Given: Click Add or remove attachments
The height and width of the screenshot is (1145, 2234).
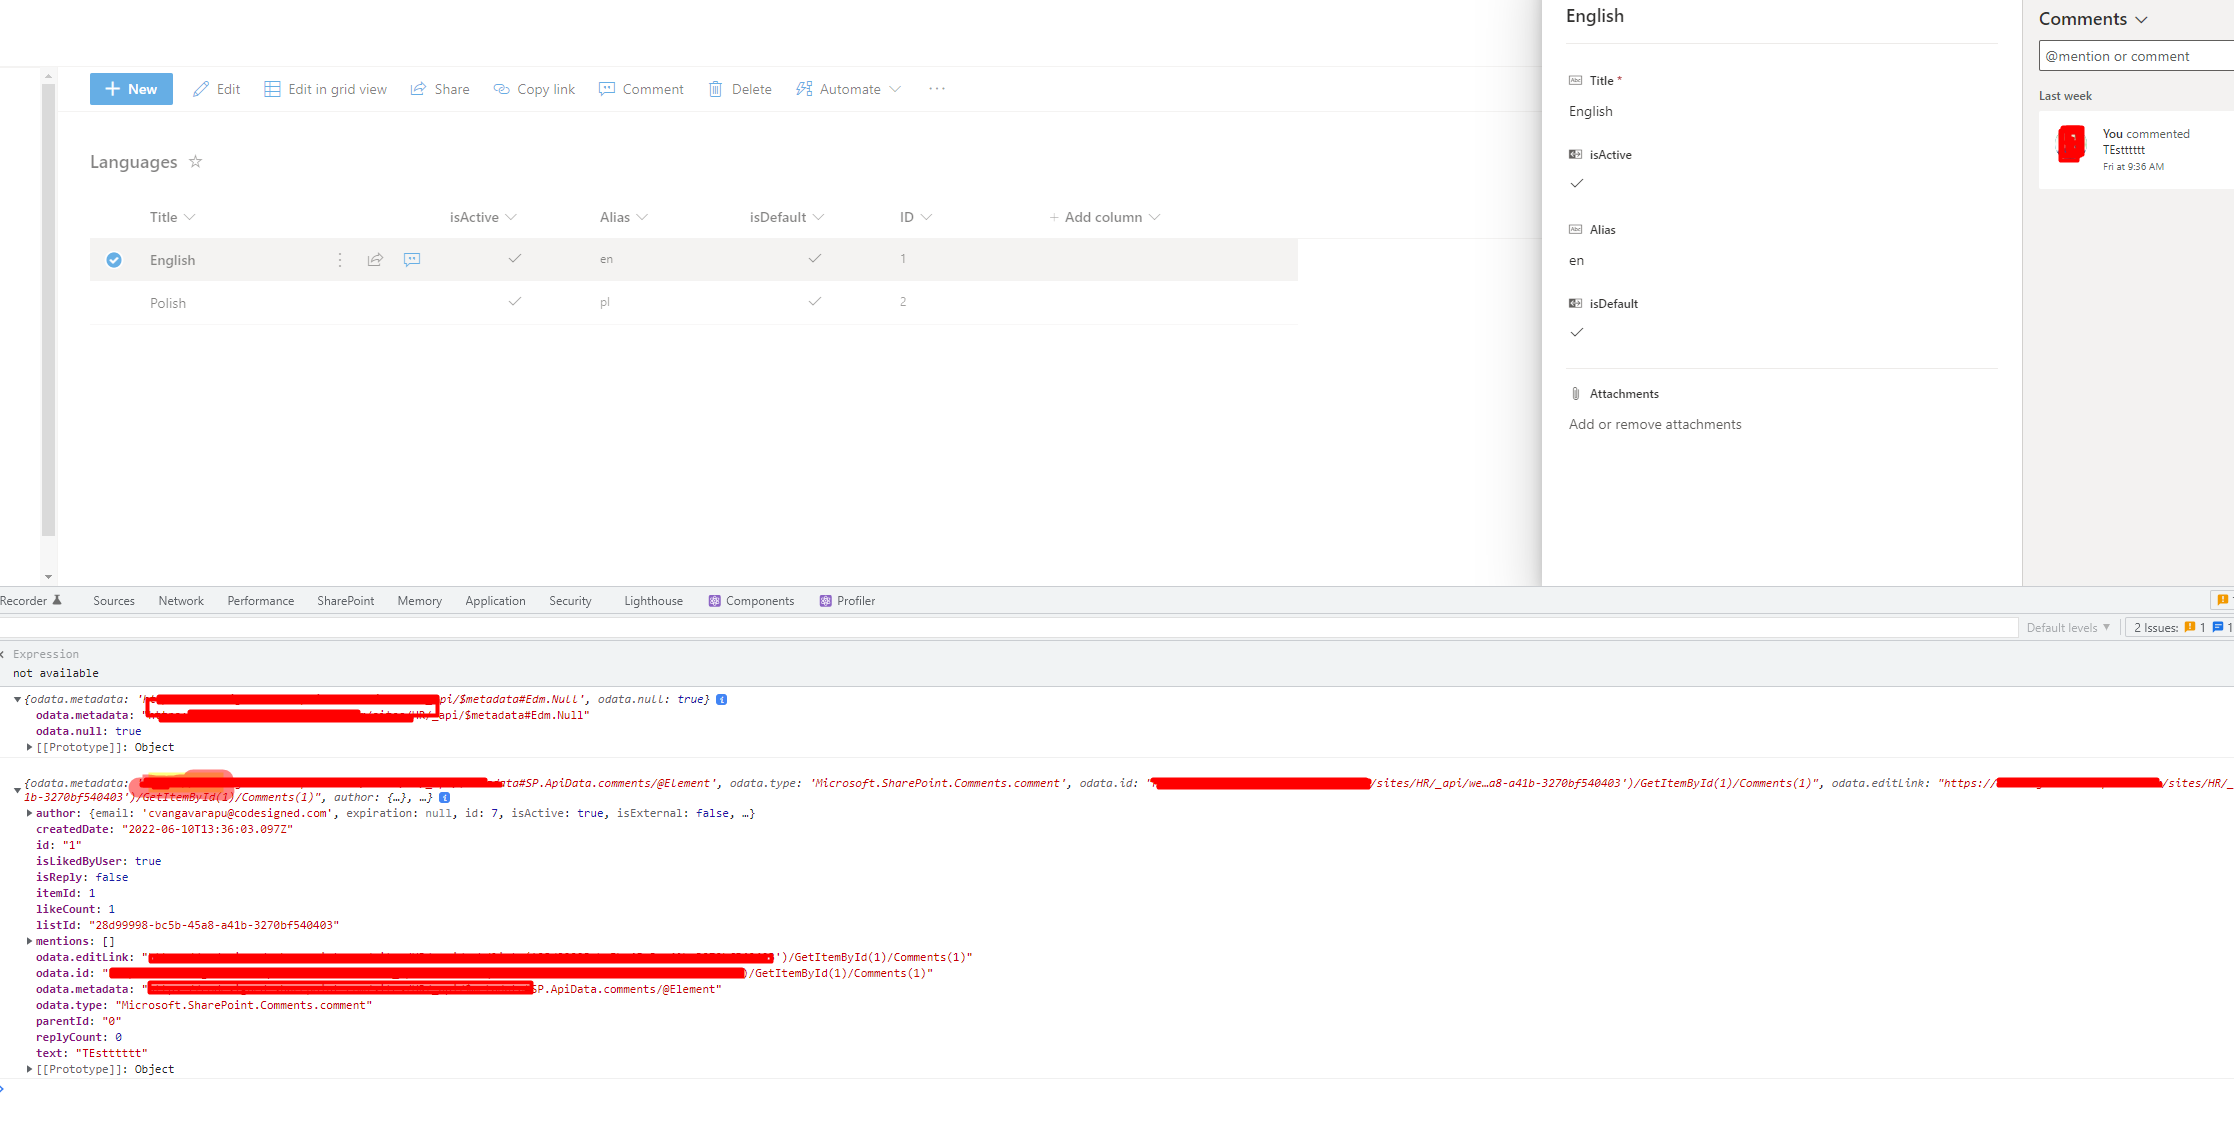Looking at the screenshot, I should click(x=1655, y=424).
